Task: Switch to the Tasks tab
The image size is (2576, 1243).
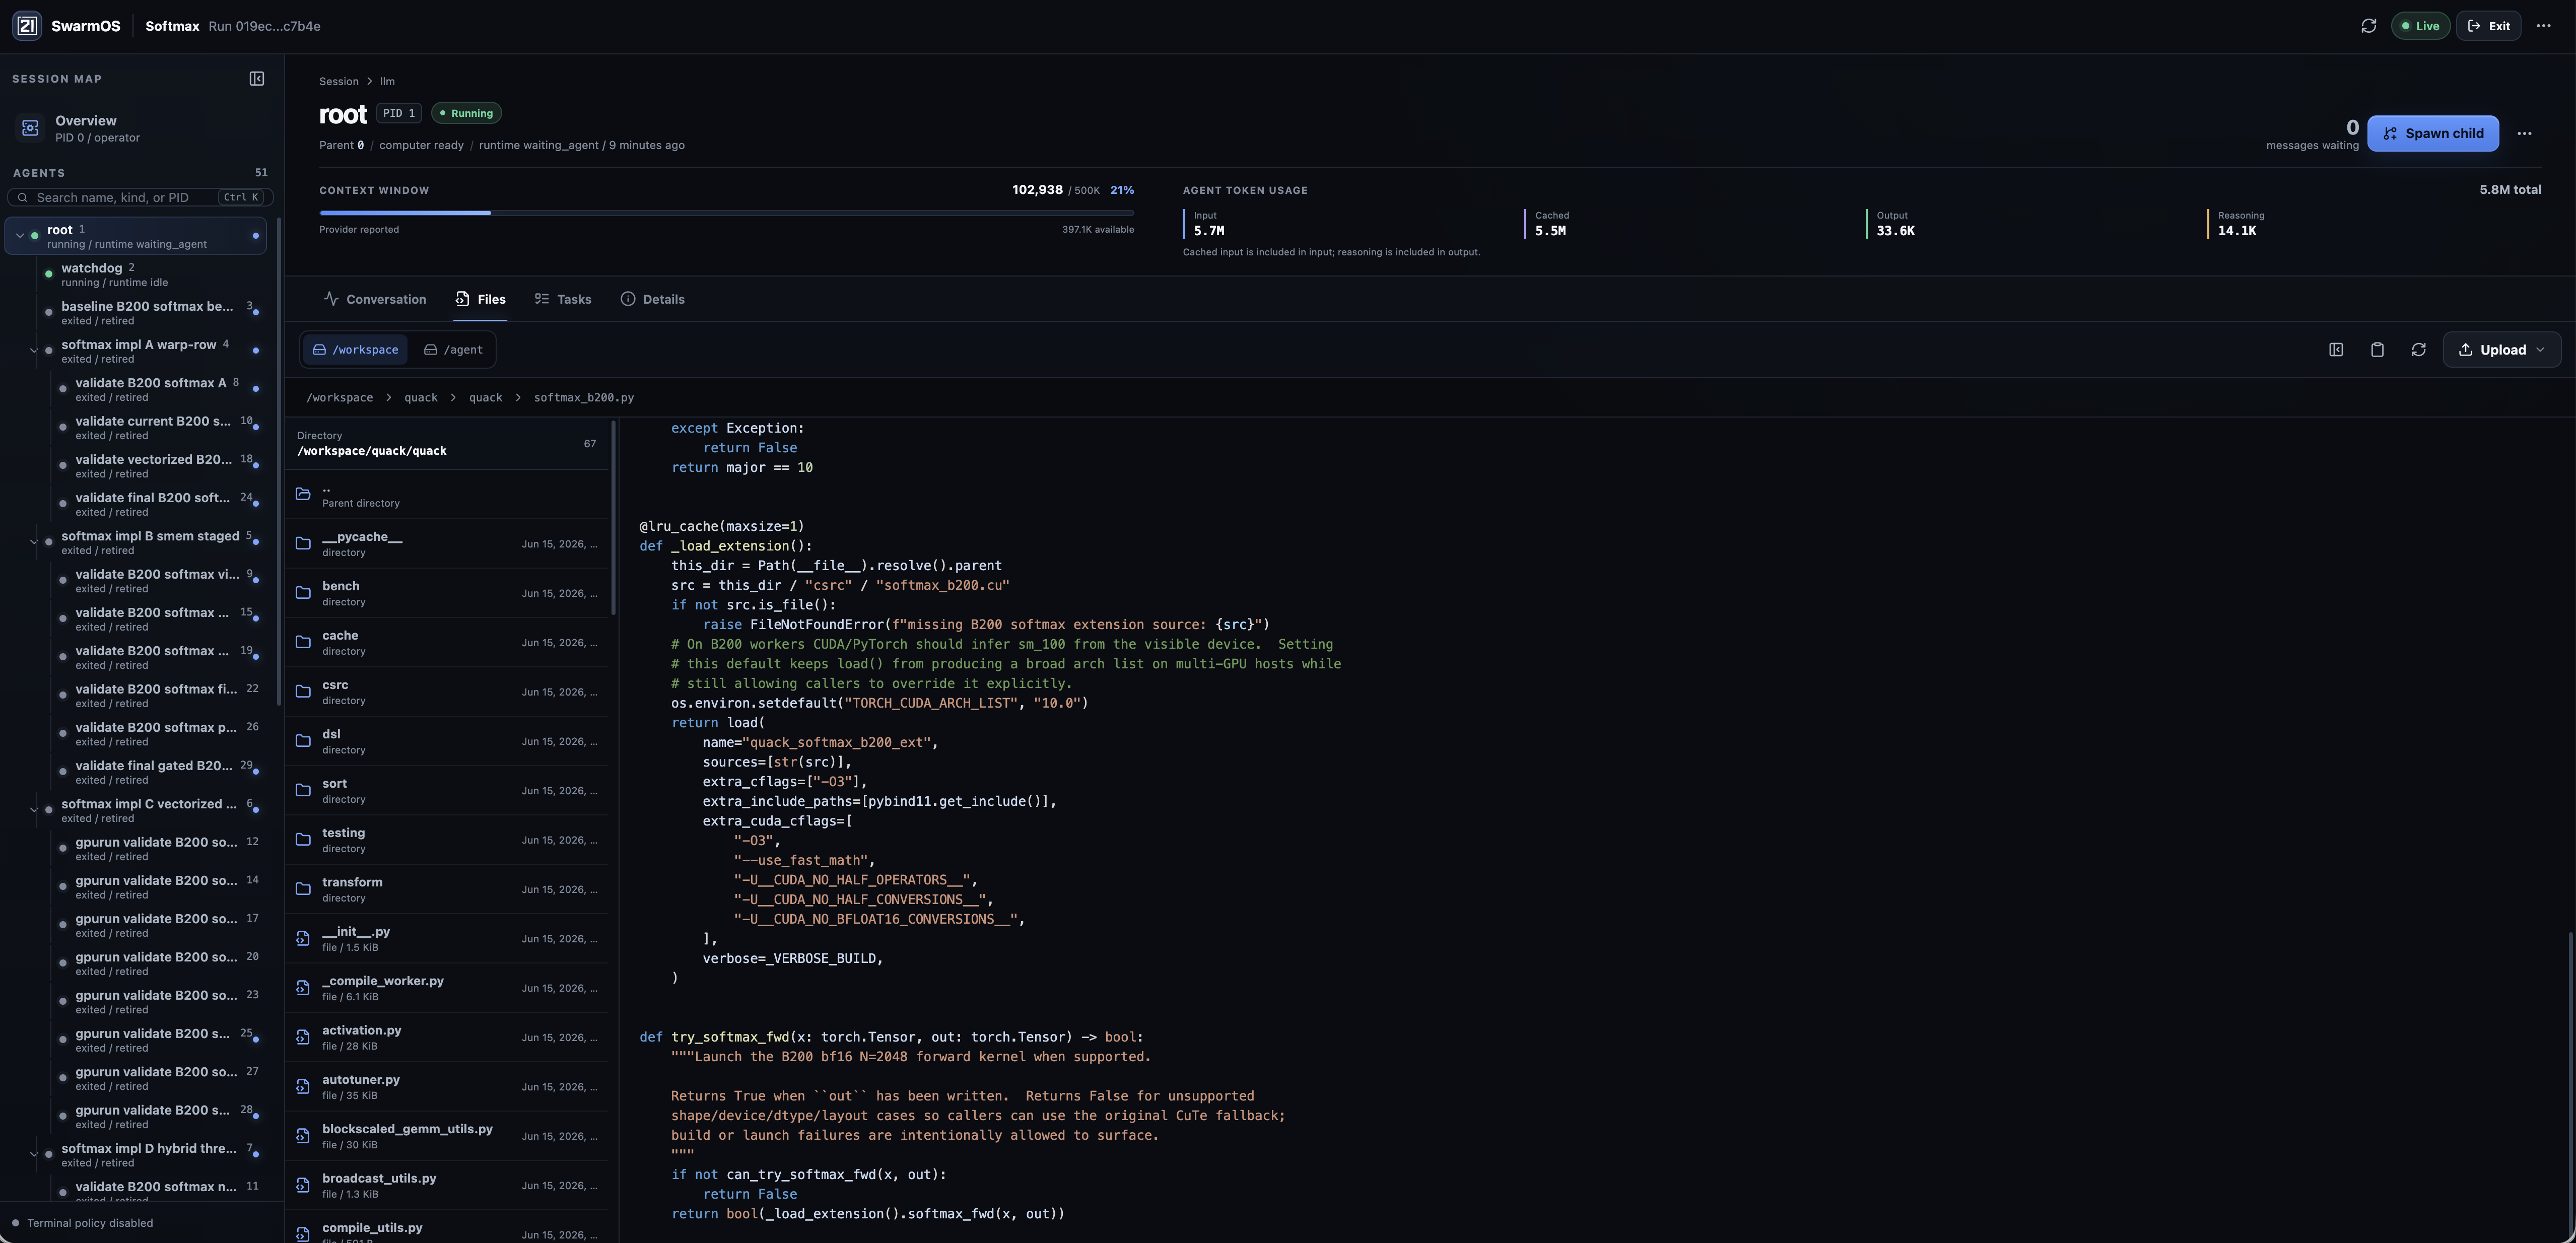Action: click(x=562, y=299)
